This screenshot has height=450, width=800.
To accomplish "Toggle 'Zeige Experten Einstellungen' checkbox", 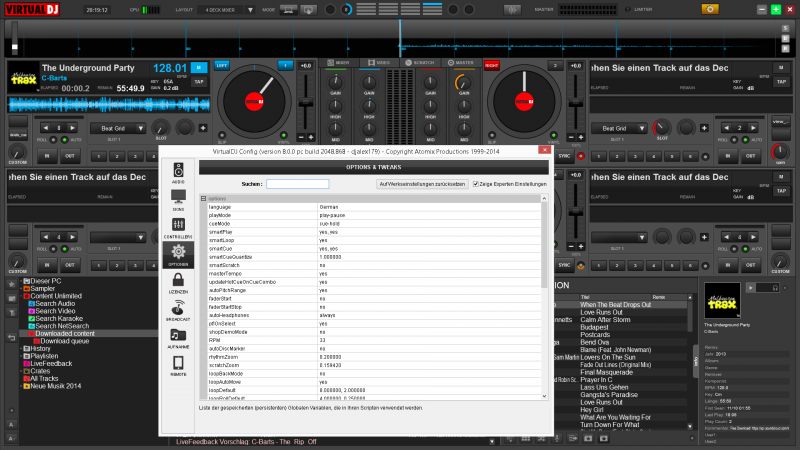I will (475, 184).
